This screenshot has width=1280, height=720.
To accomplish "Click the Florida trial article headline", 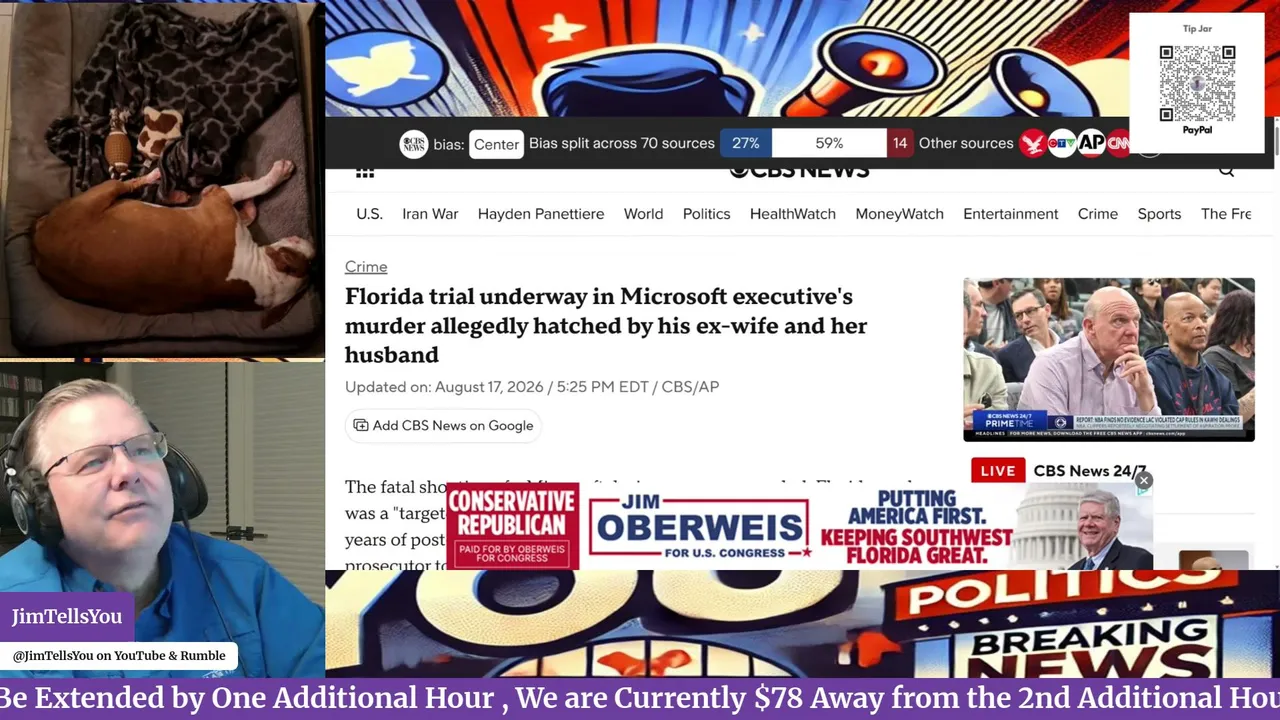I will 606,325.
